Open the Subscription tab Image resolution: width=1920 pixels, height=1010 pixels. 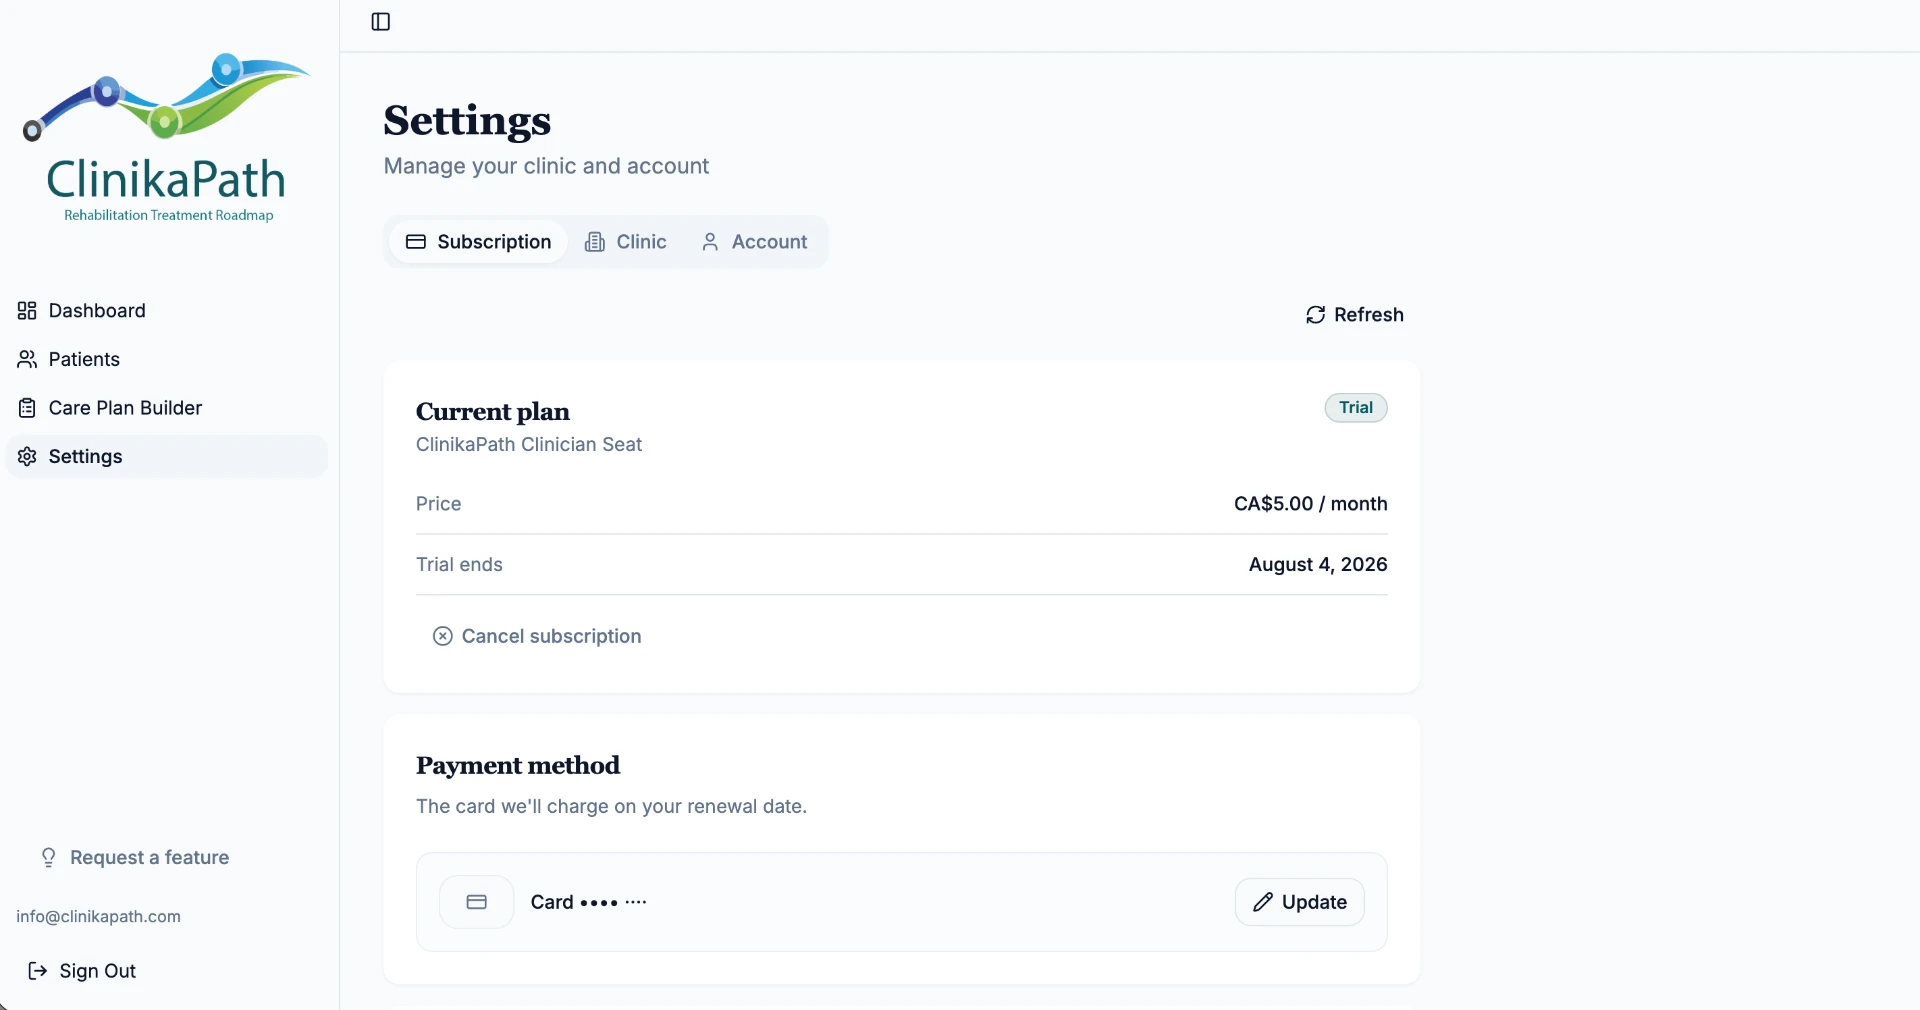tap(478, 242)
